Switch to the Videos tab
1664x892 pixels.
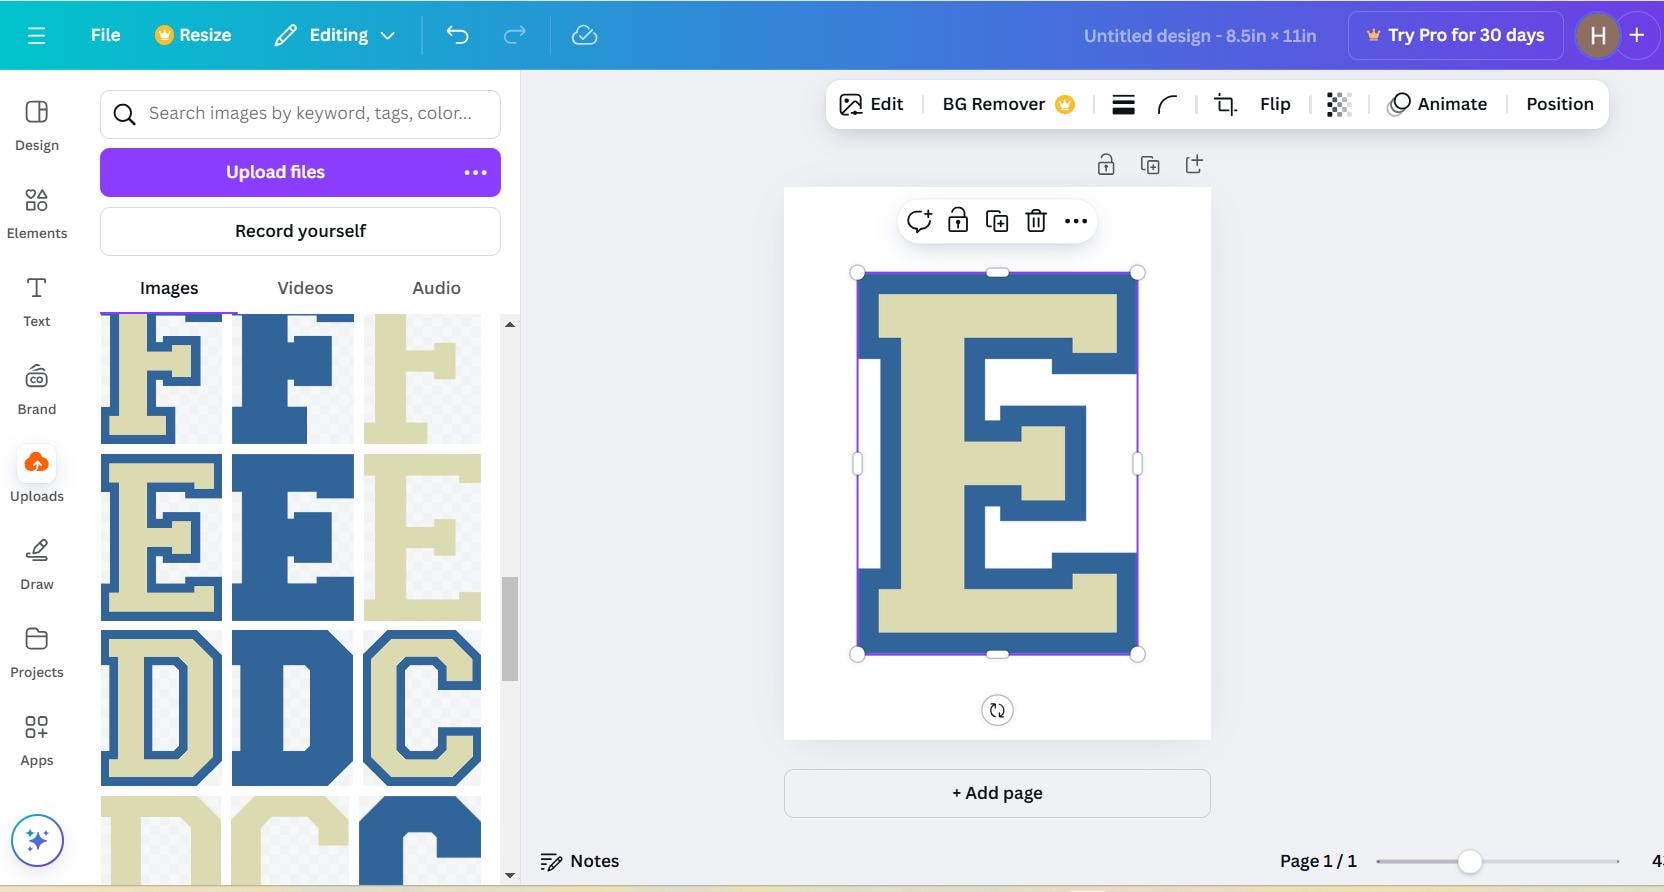pos(305,288)
